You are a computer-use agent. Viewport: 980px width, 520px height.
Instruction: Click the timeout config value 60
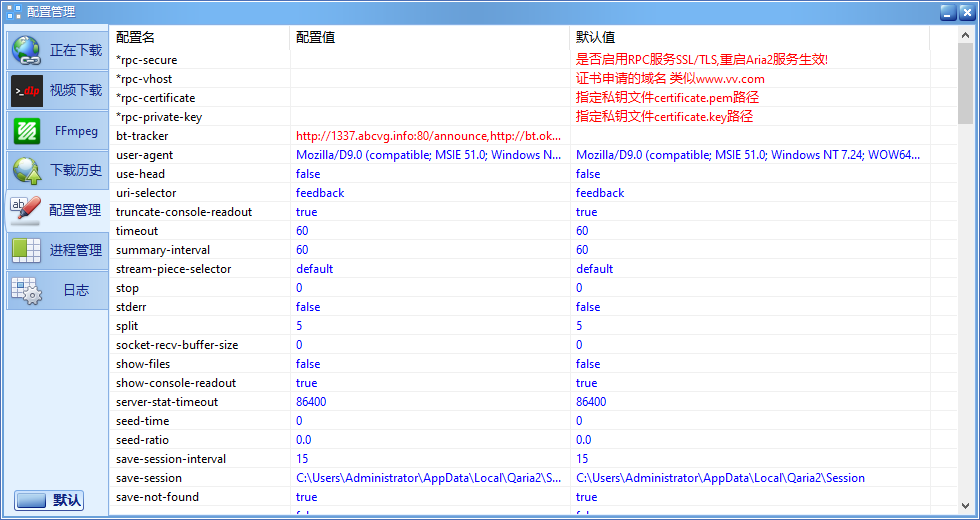302,231
